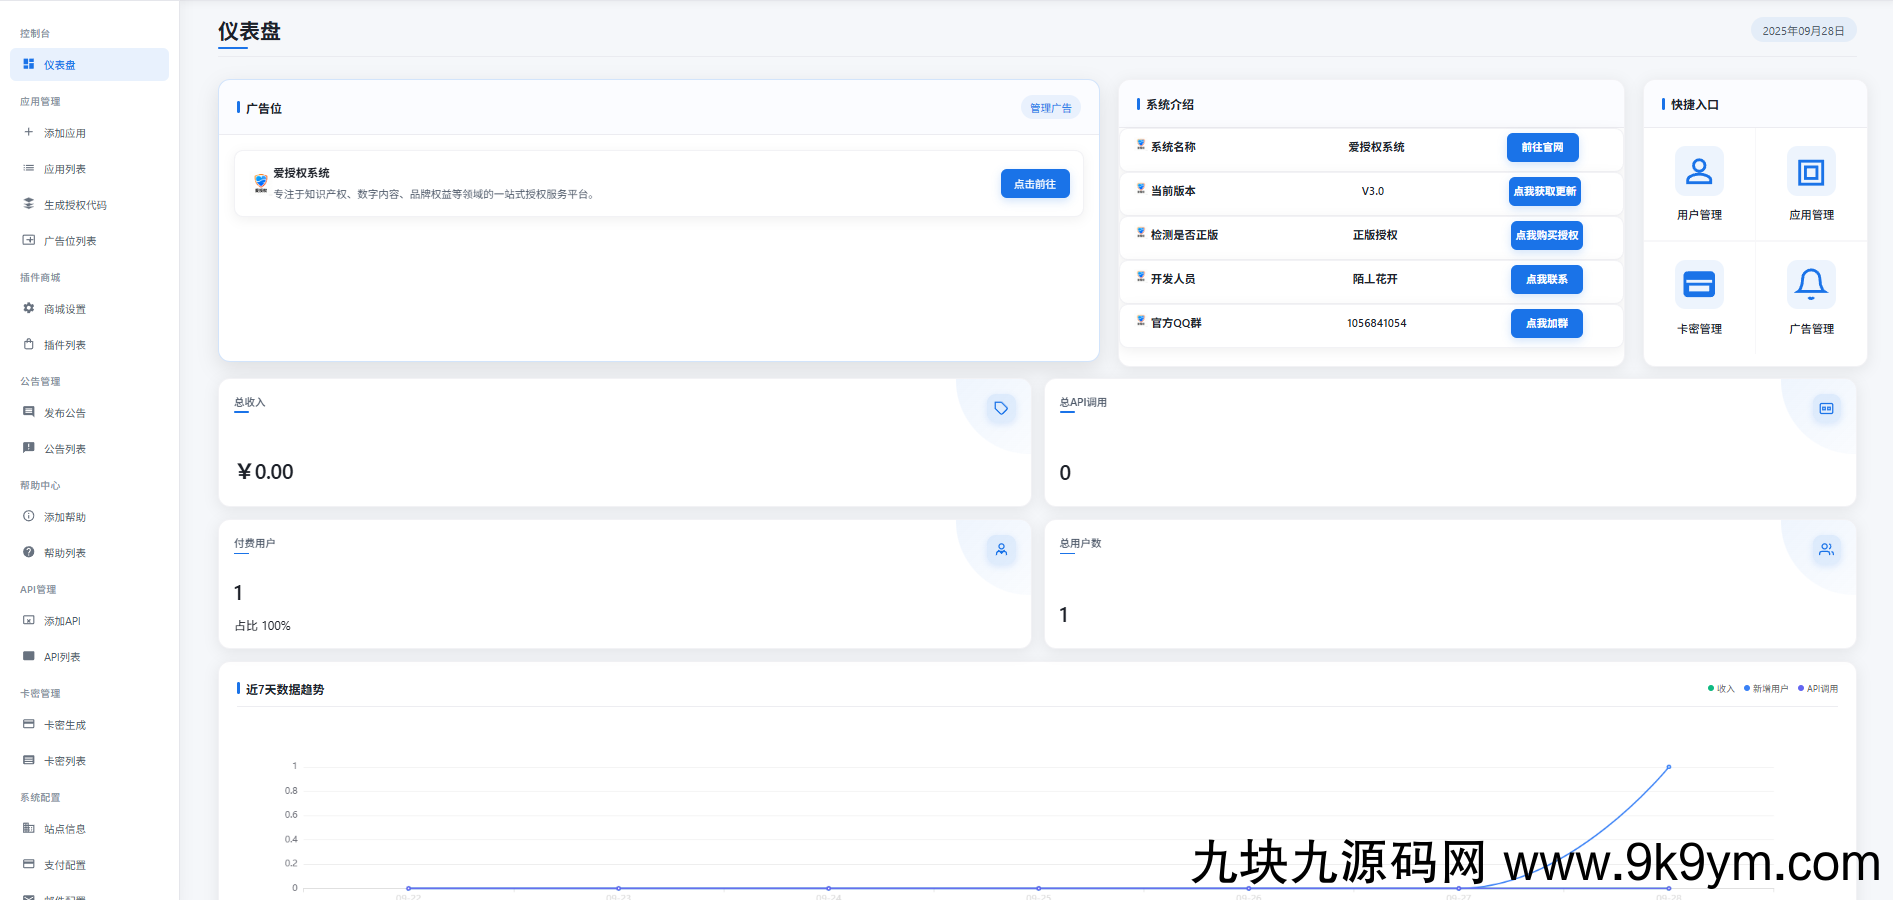This screenshot has width=1893, height=900.
Task: Click the 点我加群 button
Action: click(1546, 323)
